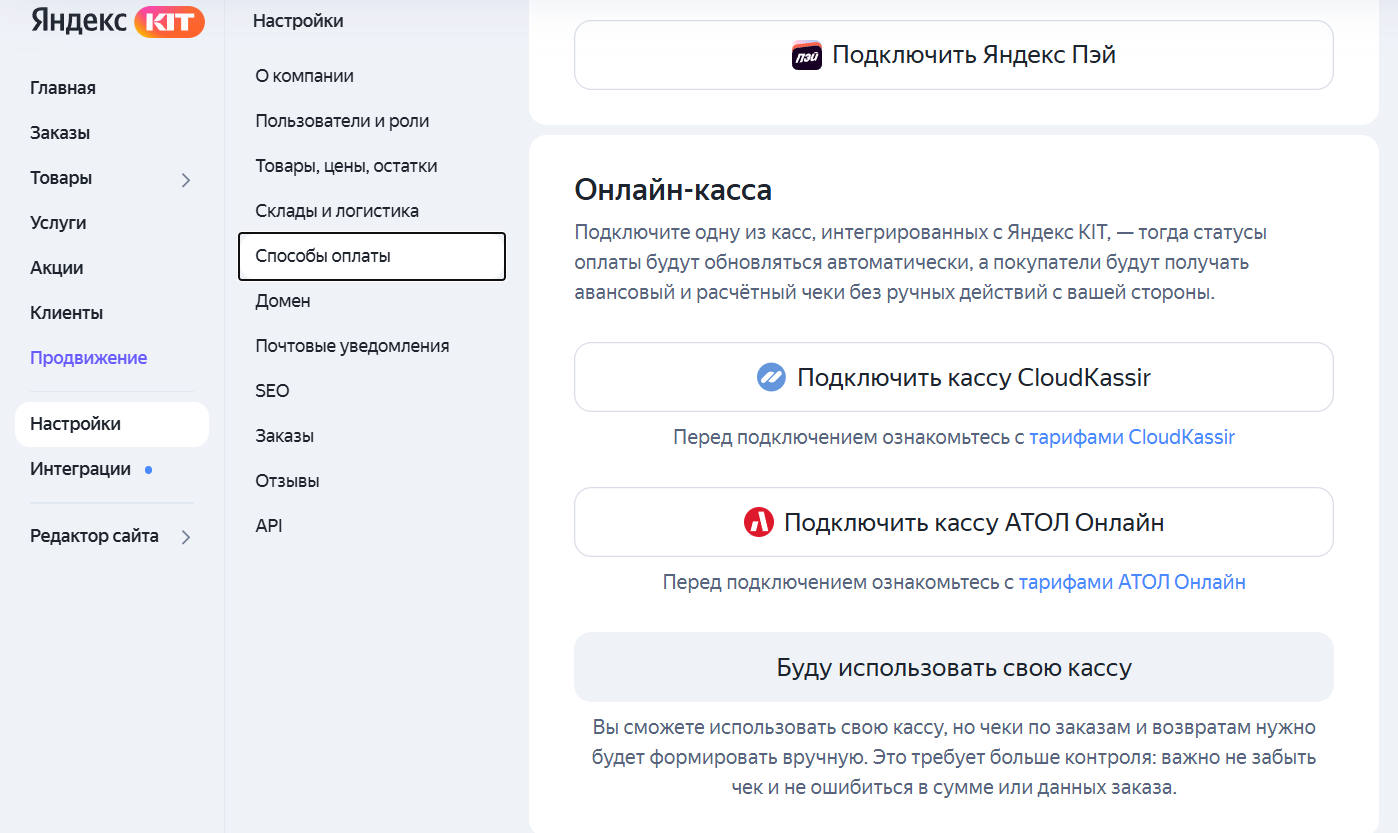The width and height of the screenshot is (1398, 833).
Task: Click the blue notification dot beside Интеграции
Action: point(148,469)
